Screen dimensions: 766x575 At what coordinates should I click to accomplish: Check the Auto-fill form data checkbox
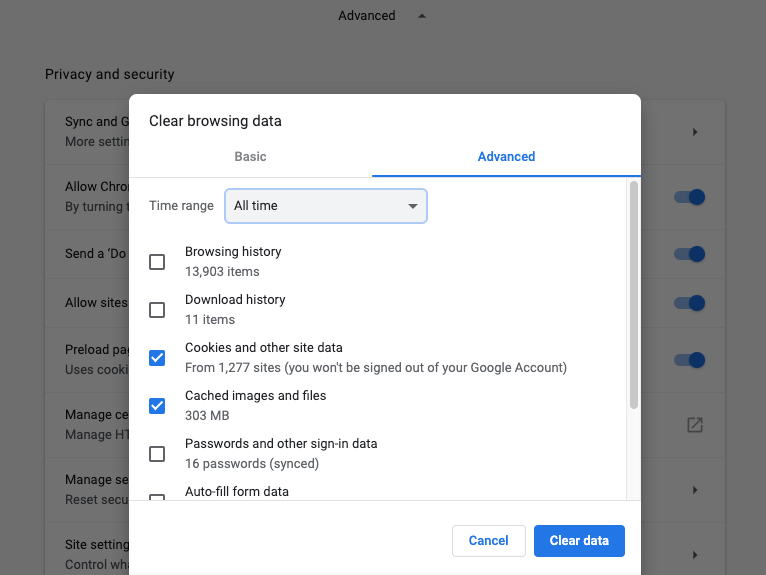(157, 496)
